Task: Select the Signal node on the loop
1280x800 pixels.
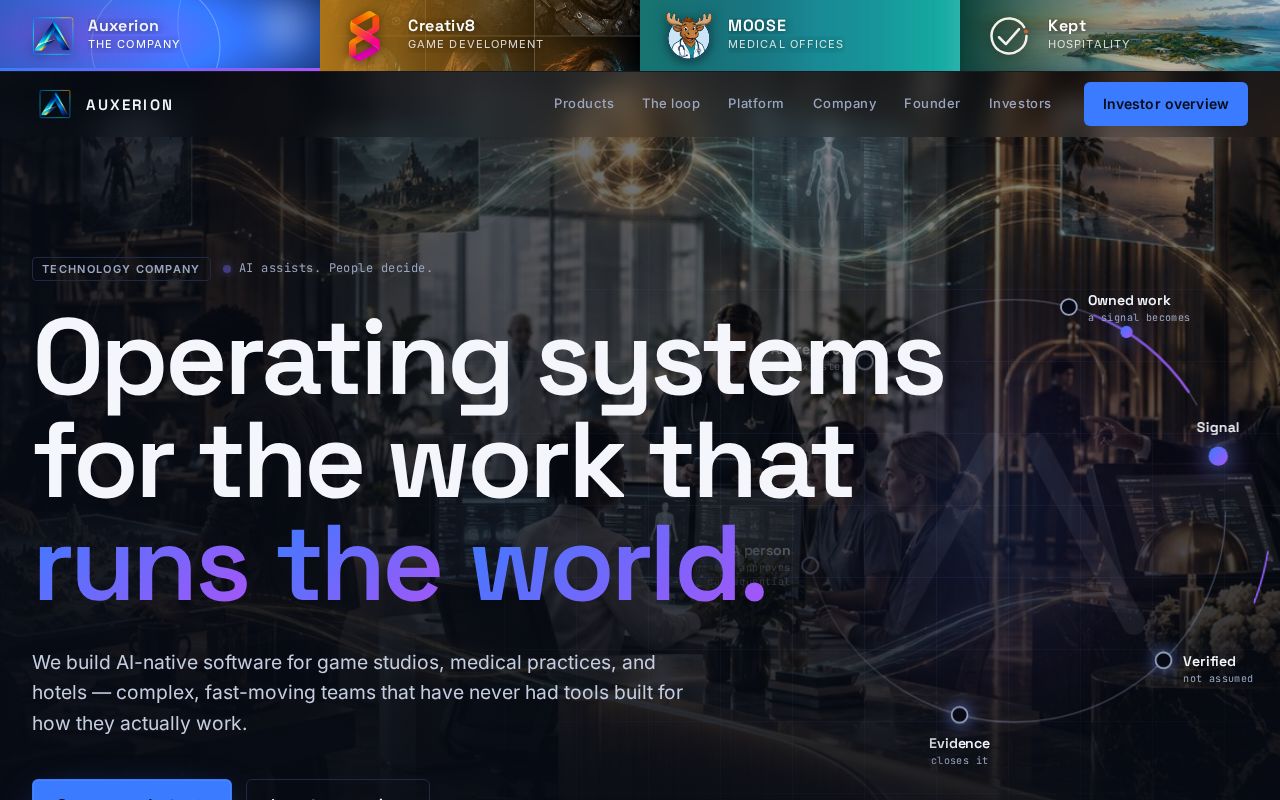Action: pyautogui.click(x=1218, y=456)
